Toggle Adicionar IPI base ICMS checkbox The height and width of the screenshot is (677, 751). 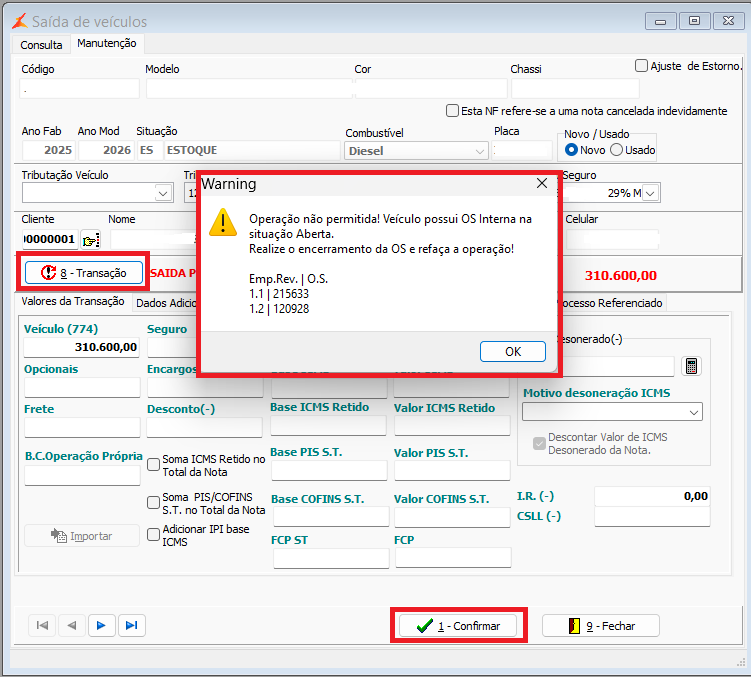tap(153, 535)
